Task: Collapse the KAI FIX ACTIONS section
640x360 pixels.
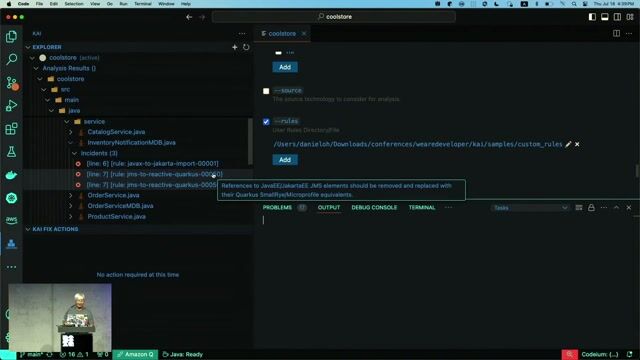Action: click(28, 229)
